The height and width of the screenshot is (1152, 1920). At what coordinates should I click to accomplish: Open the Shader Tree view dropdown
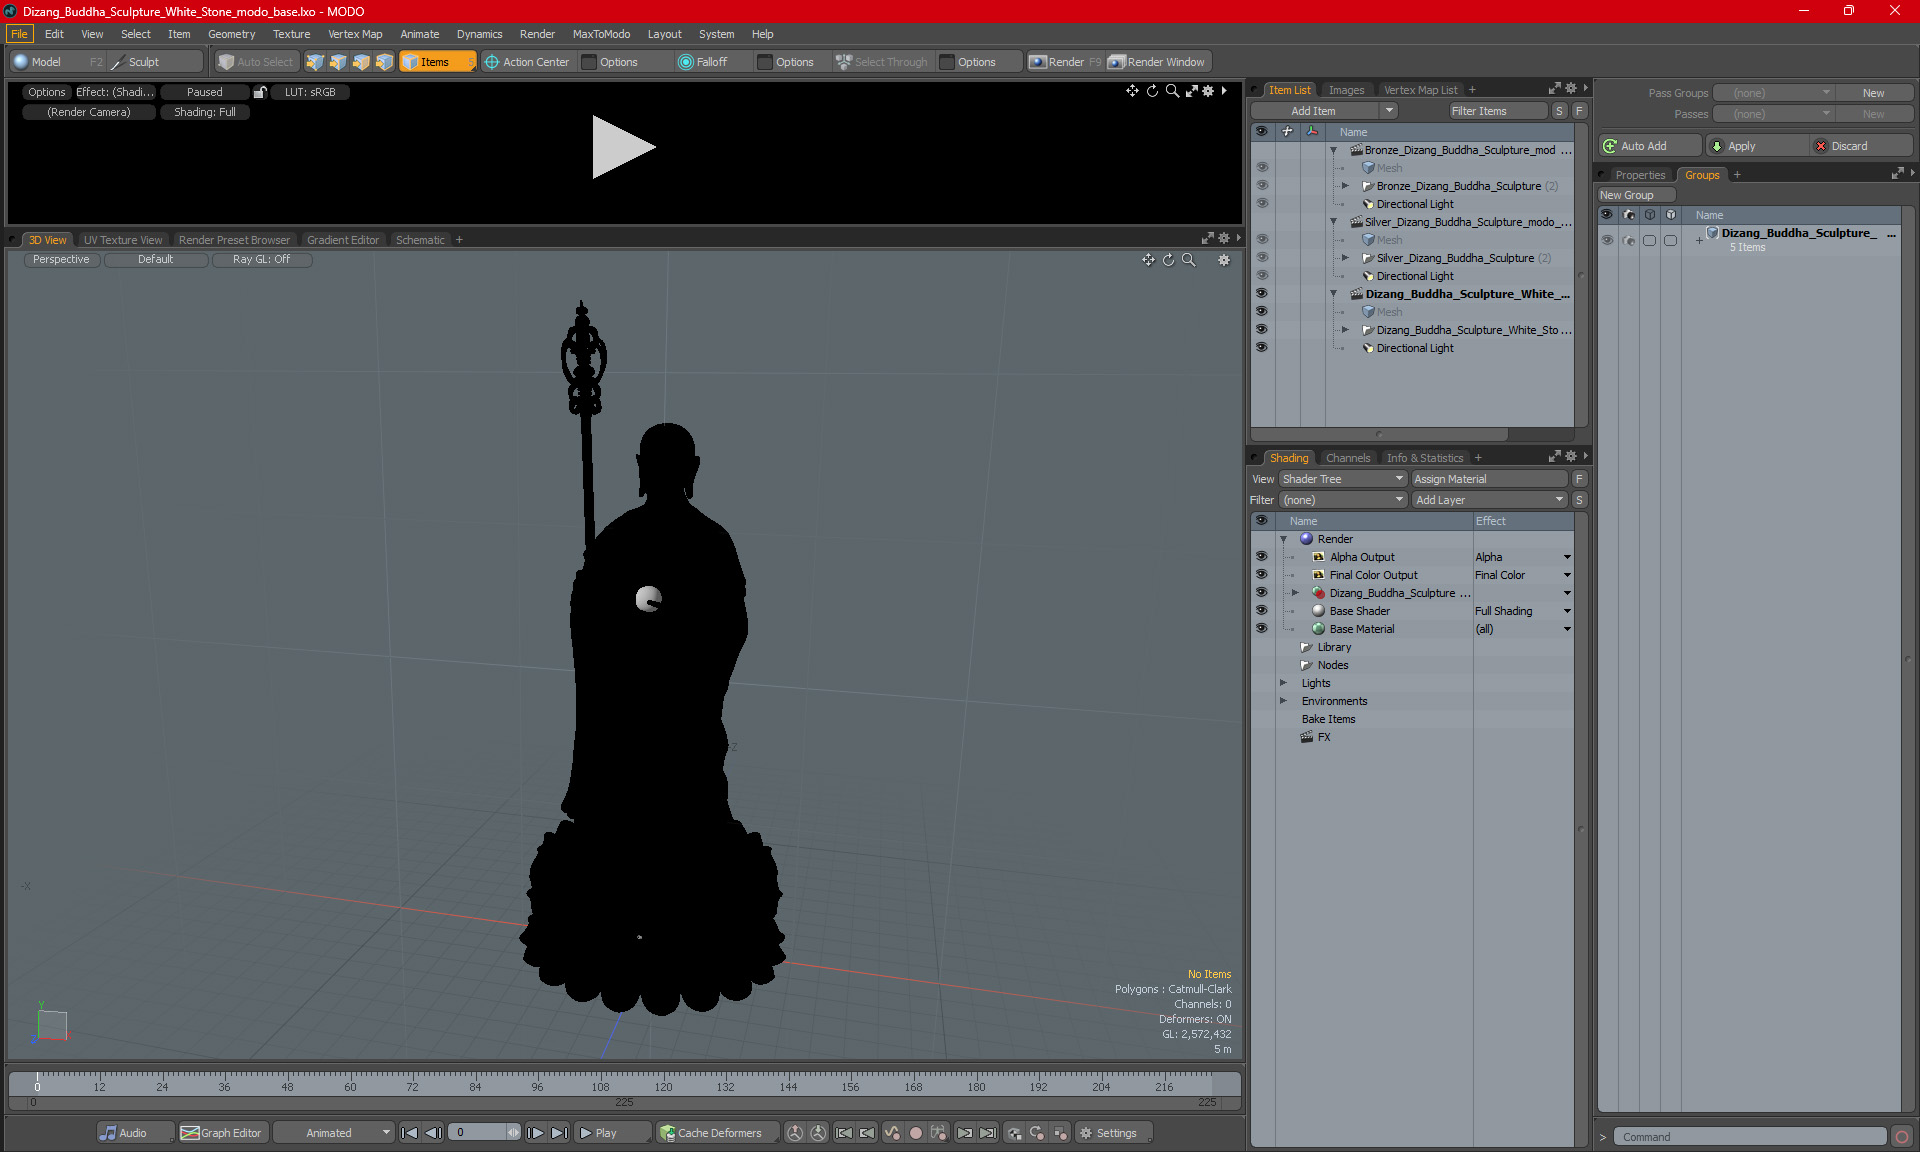pos(1343,479)
